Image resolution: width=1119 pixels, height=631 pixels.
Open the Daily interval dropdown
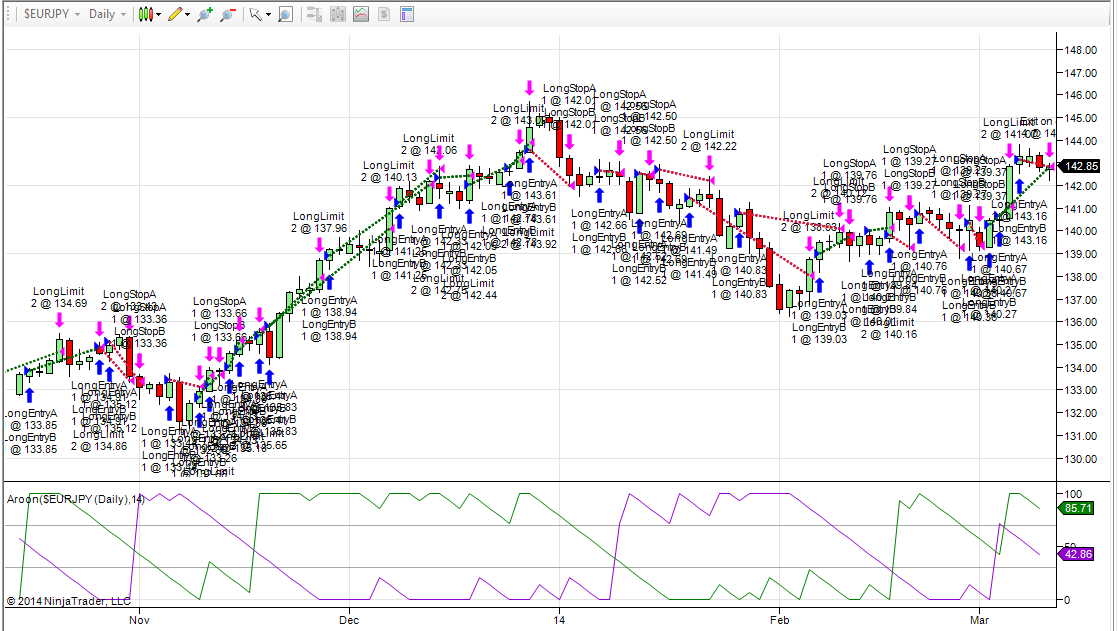tap(108, 14)
